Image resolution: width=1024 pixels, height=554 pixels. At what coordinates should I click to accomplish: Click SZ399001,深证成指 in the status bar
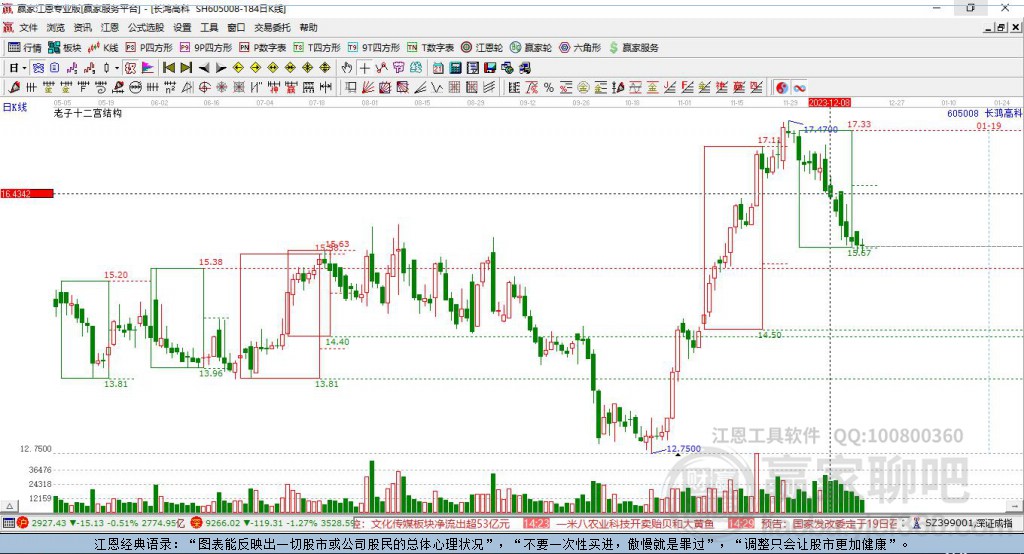tap(968, 523)
